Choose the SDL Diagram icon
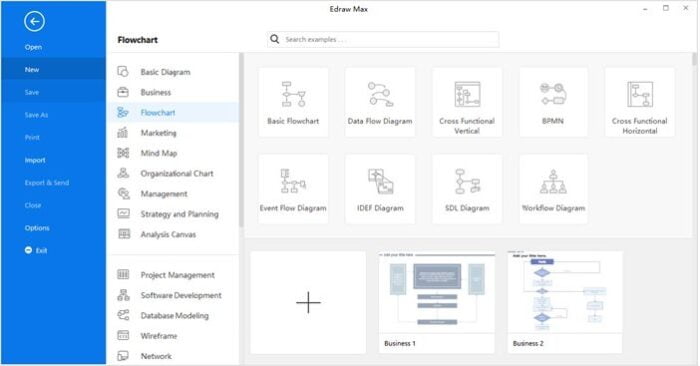The height and width of the screenshot is (366, 700). [x=467, y=181]
